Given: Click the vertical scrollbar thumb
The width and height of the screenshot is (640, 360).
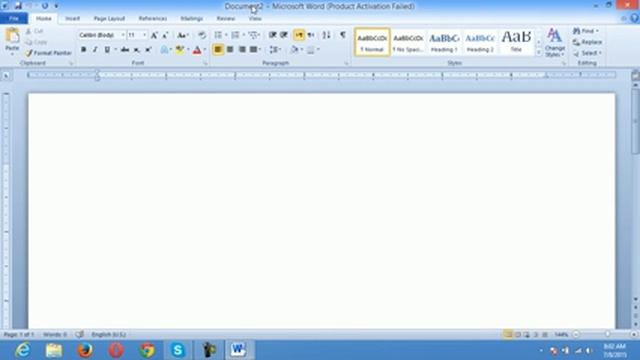Looking at the screenshot, I should (635, 122).
